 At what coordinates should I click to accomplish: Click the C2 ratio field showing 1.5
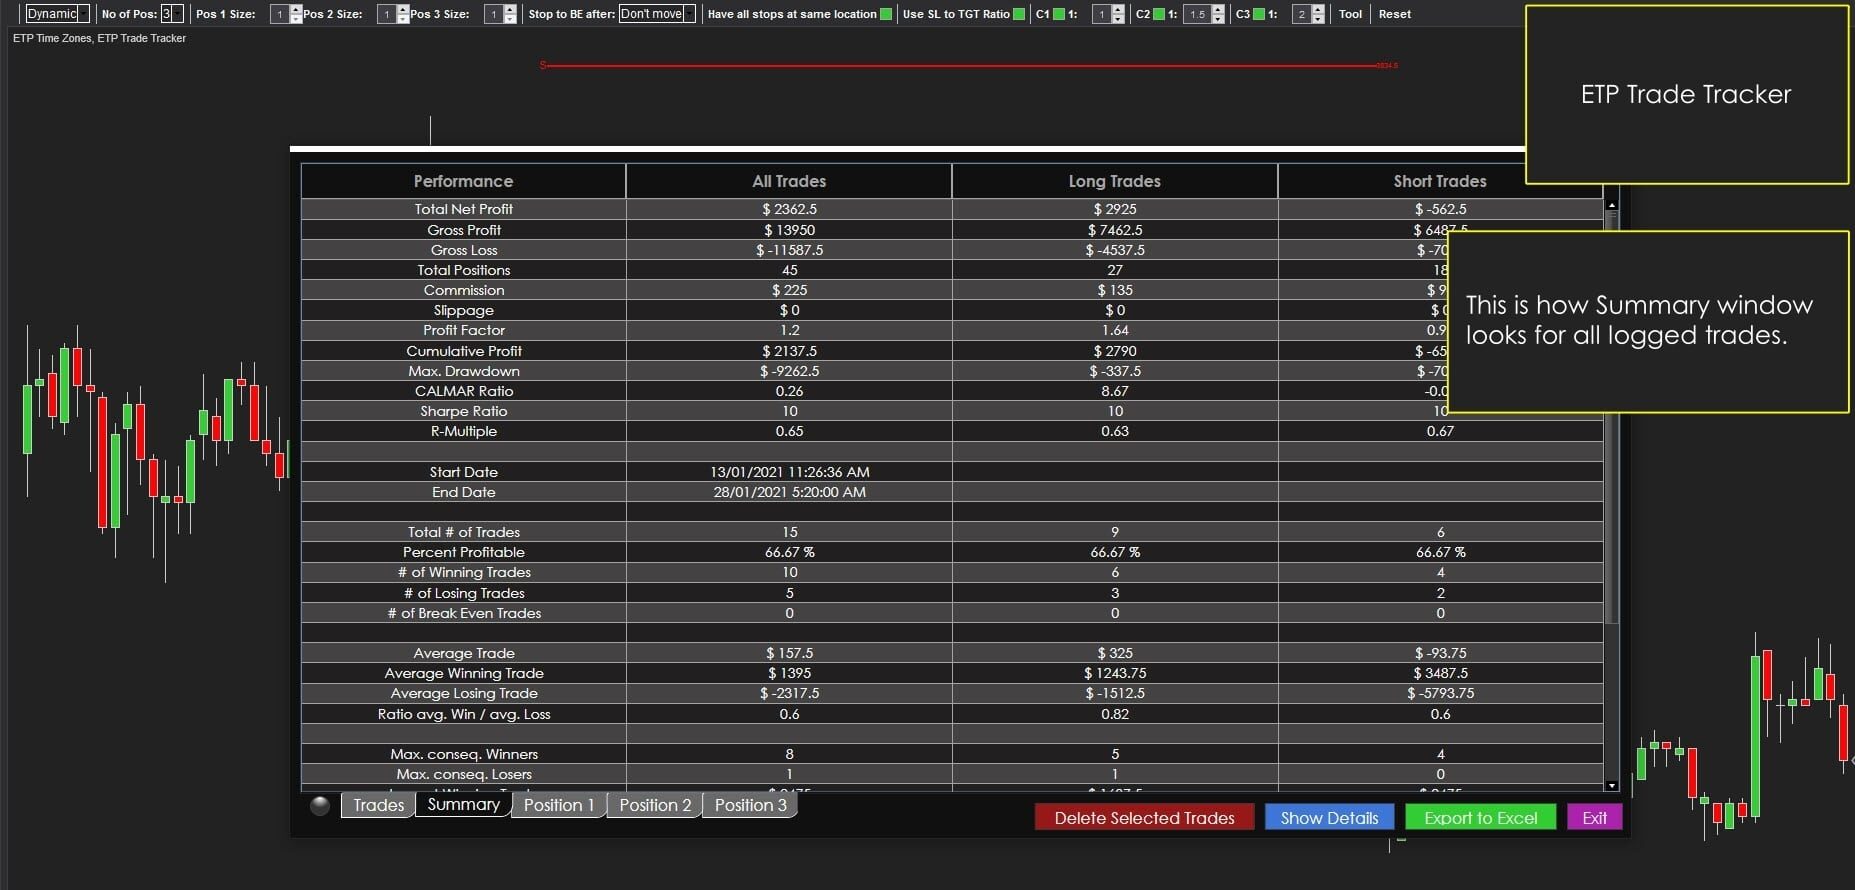click(1197, 14)
